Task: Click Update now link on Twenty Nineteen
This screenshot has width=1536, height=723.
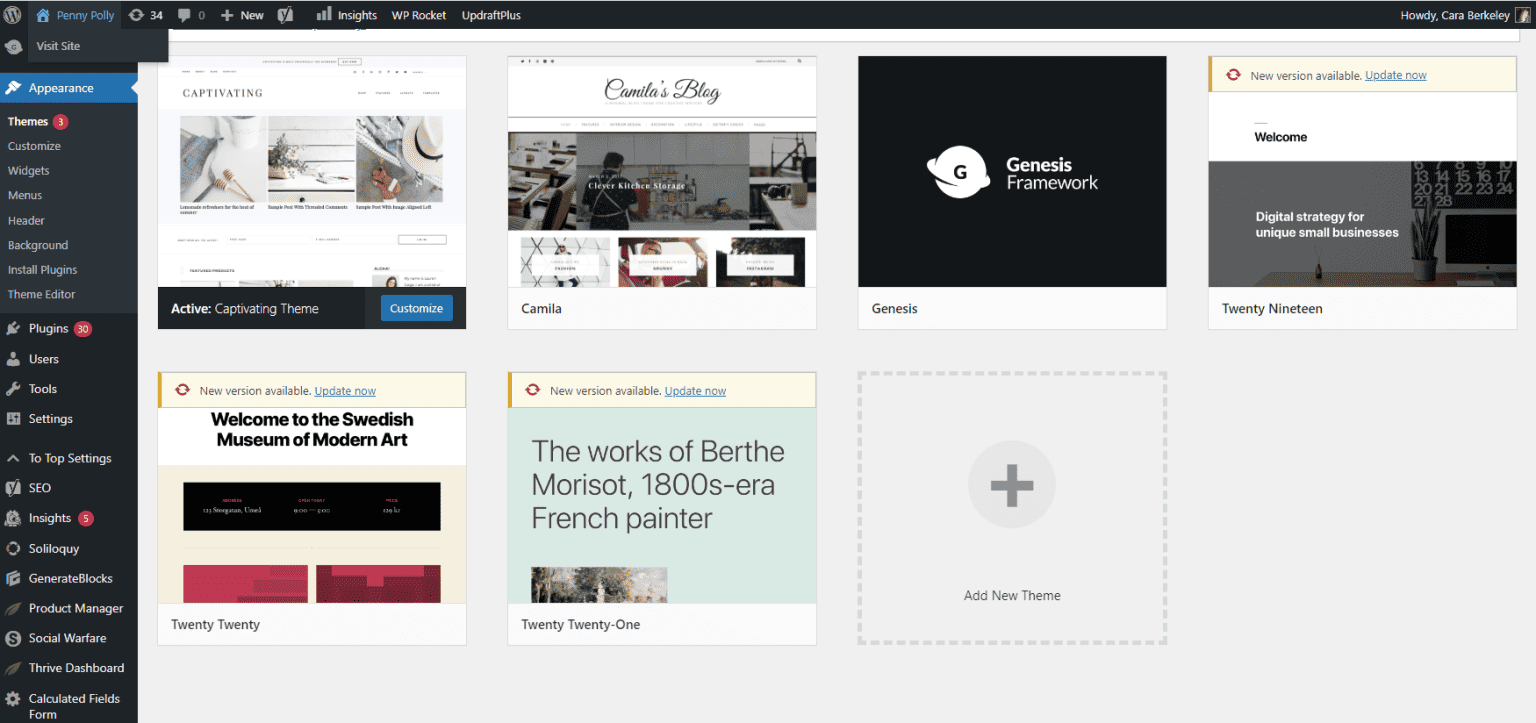Action: pos(1395,75)
